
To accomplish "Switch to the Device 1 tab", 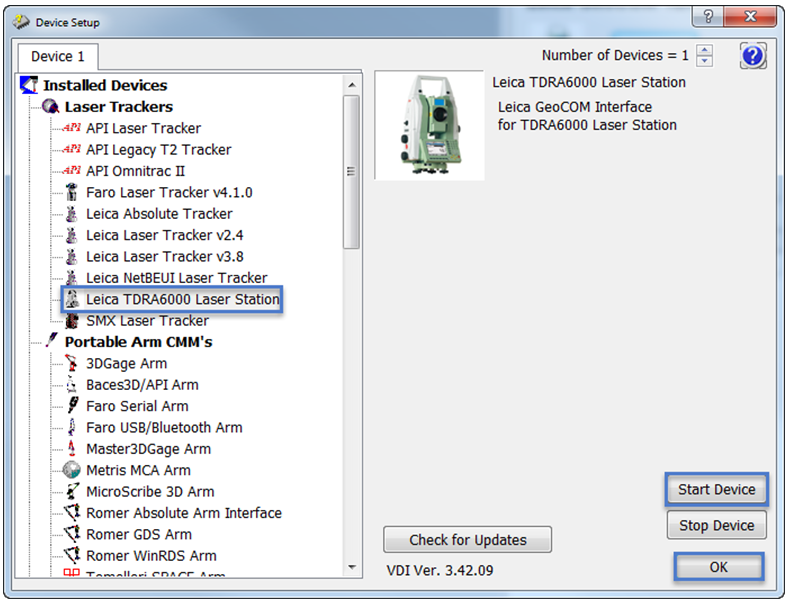I will tap(57, 56).
